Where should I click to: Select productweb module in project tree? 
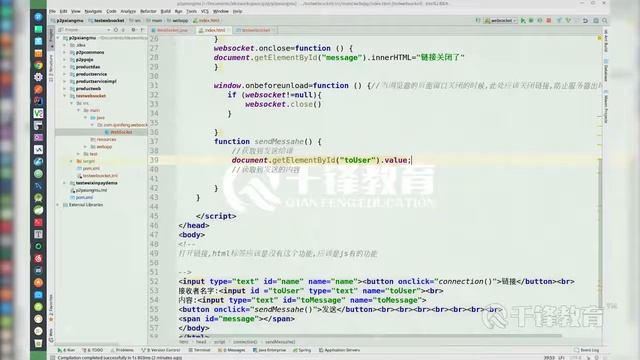(x=89, y=88)
